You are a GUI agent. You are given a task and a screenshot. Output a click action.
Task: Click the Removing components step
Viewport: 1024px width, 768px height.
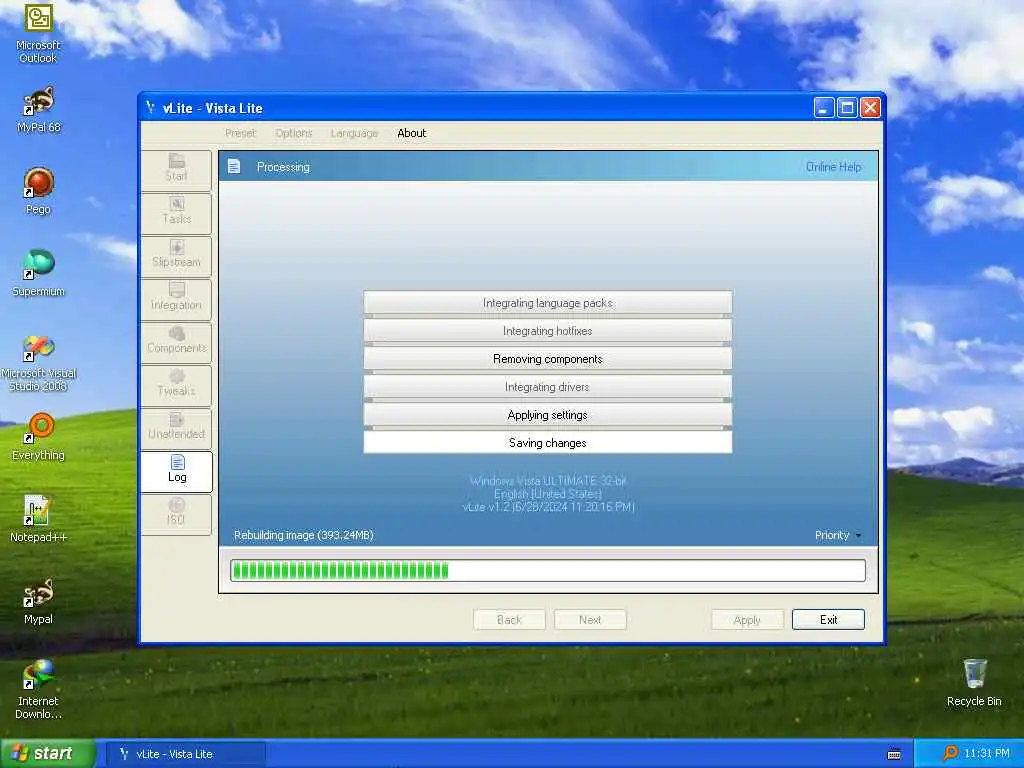[x=548, y=359]
